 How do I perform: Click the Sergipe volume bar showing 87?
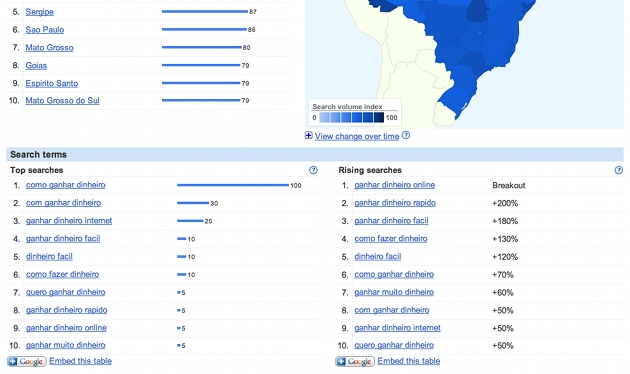(205, 12)
